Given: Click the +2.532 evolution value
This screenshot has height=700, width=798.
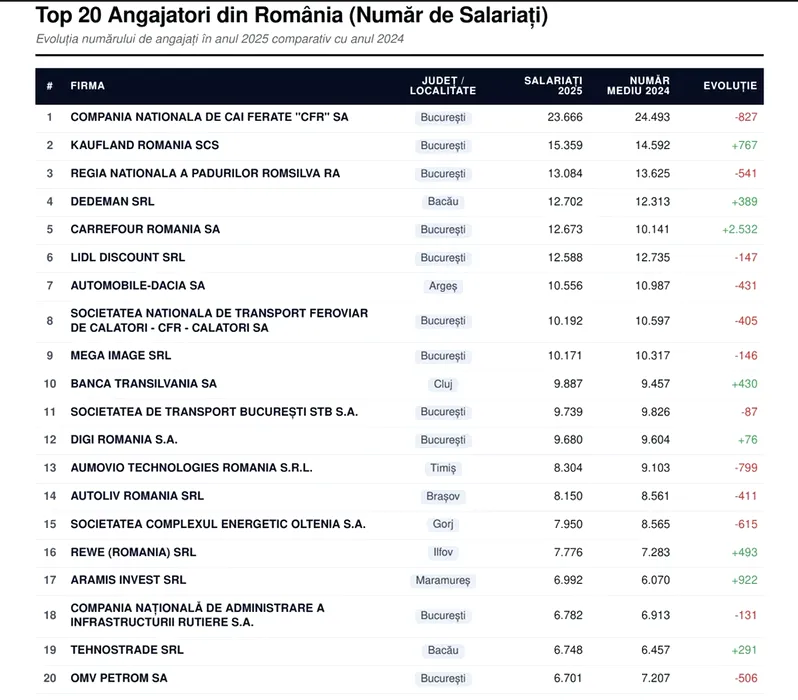Looking at the screenshot, I should point(739,230).
